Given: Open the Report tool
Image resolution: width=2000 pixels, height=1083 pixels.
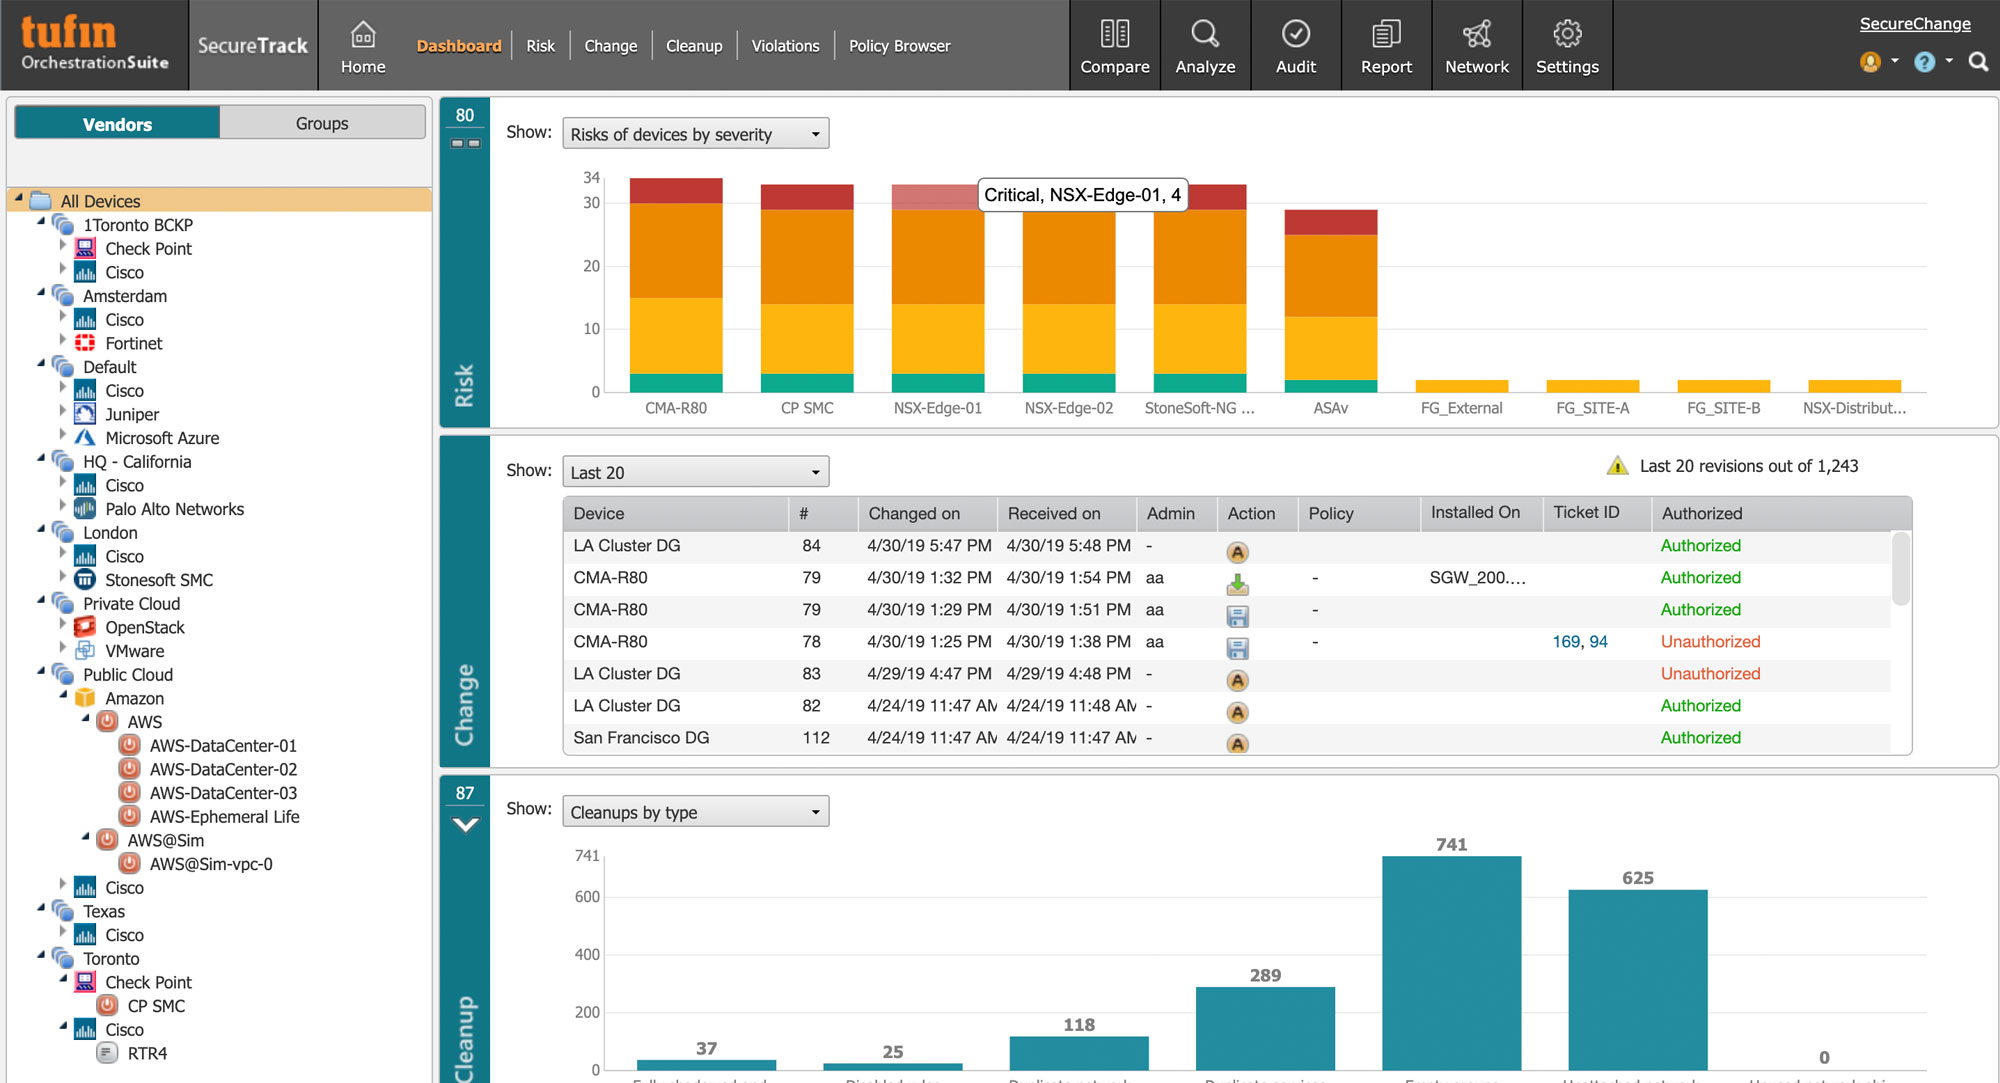Looking at the screenshot, I should coord(1386,47).
